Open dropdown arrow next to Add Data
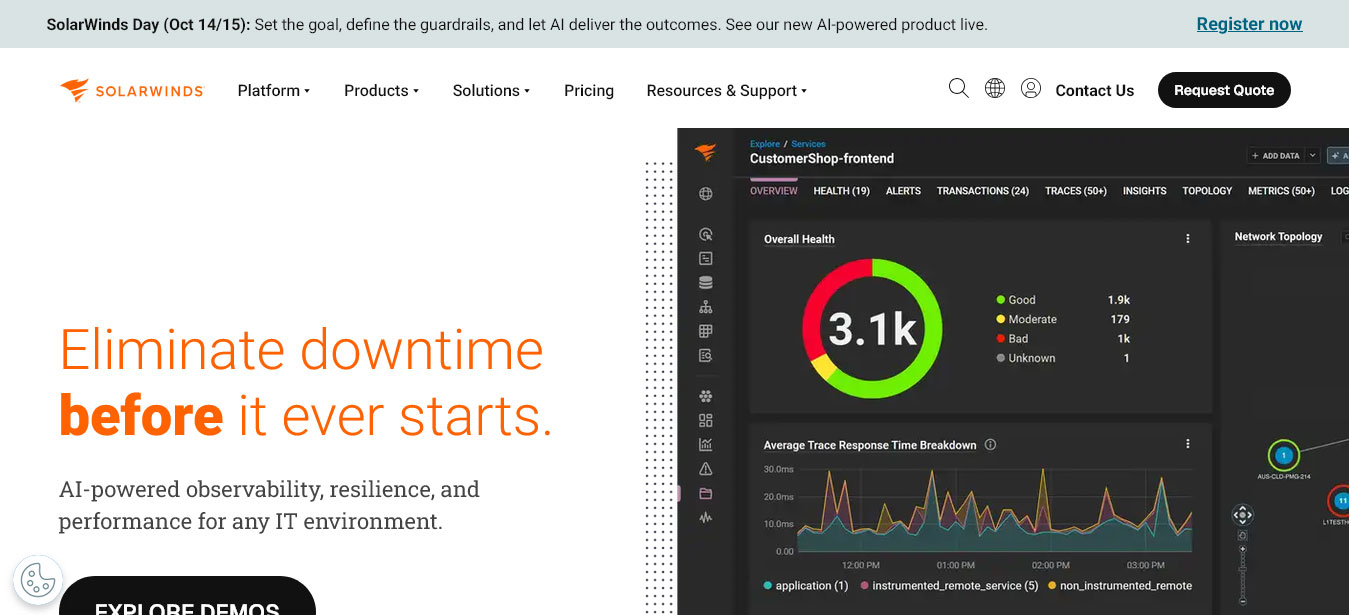 coord(1313,156)
